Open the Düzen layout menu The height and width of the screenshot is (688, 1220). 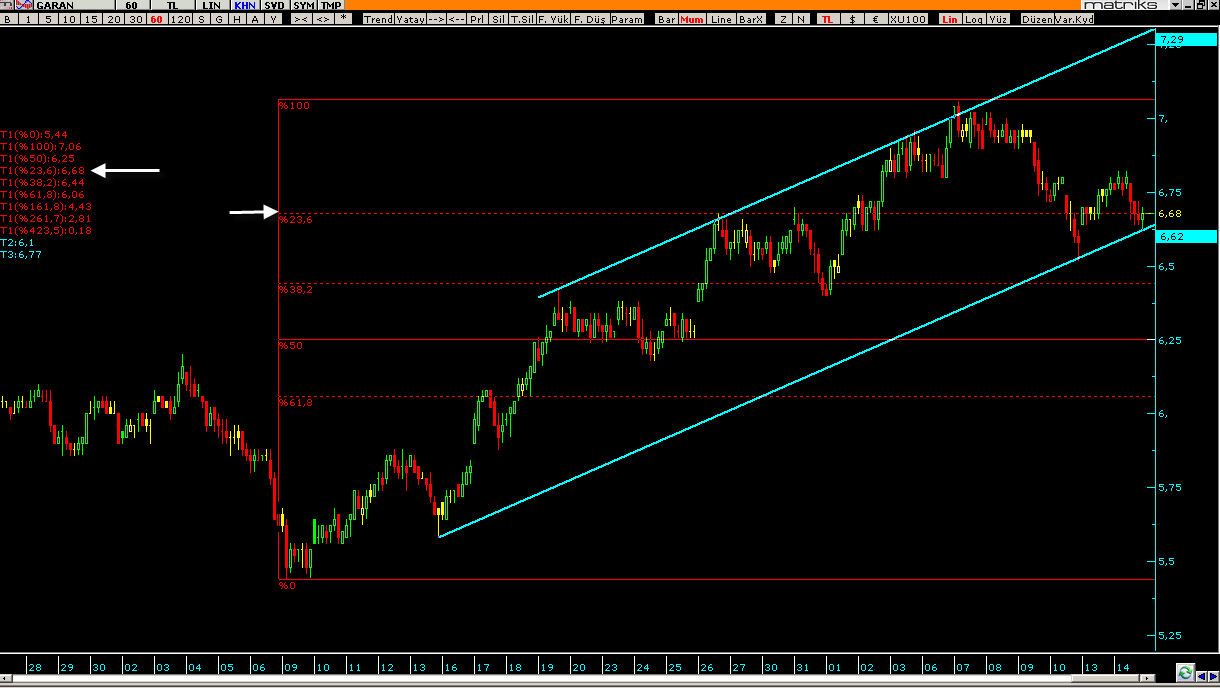(1037, 19)
